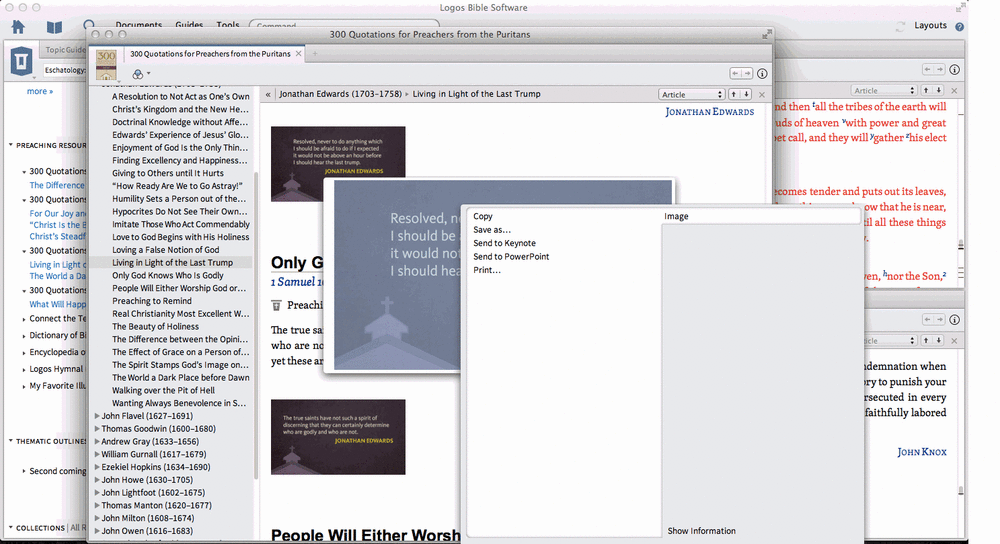Open Article dropdown in top right panel
This screenshot has width=1000, height=544.
pos(885,91)
